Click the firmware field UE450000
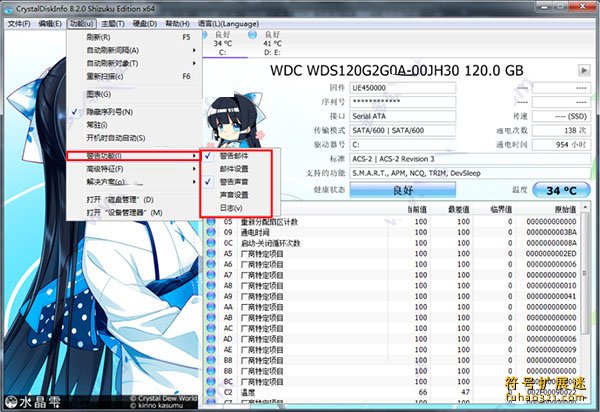600x412 pixels. 403,88
